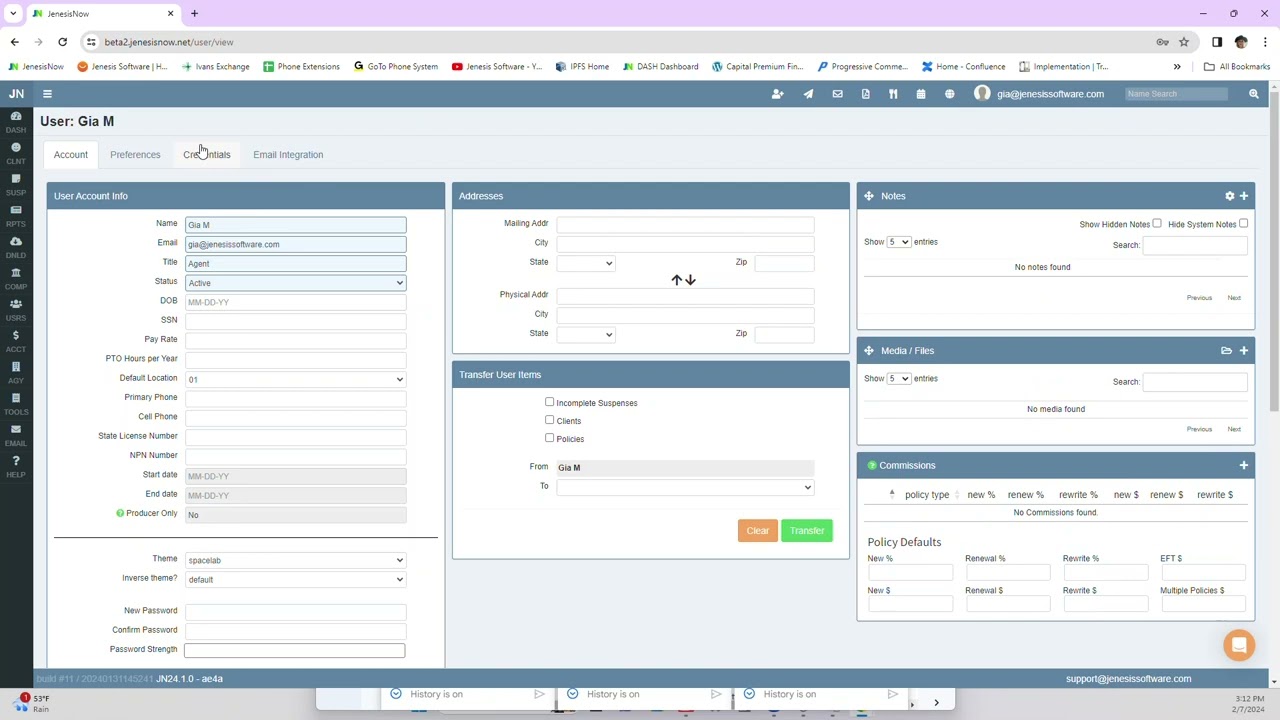Open the COMP companies sidebar icon

(16, 278)
